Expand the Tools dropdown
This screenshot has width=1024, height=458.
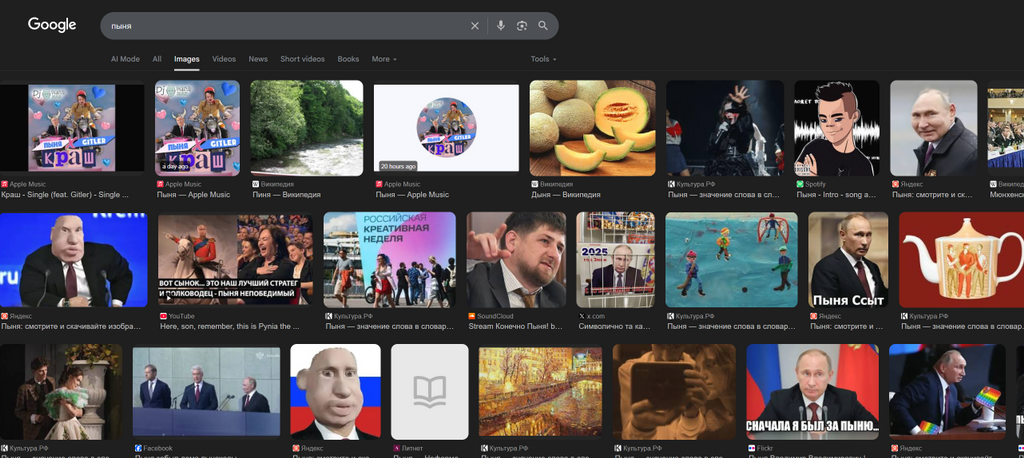(543, 59)
